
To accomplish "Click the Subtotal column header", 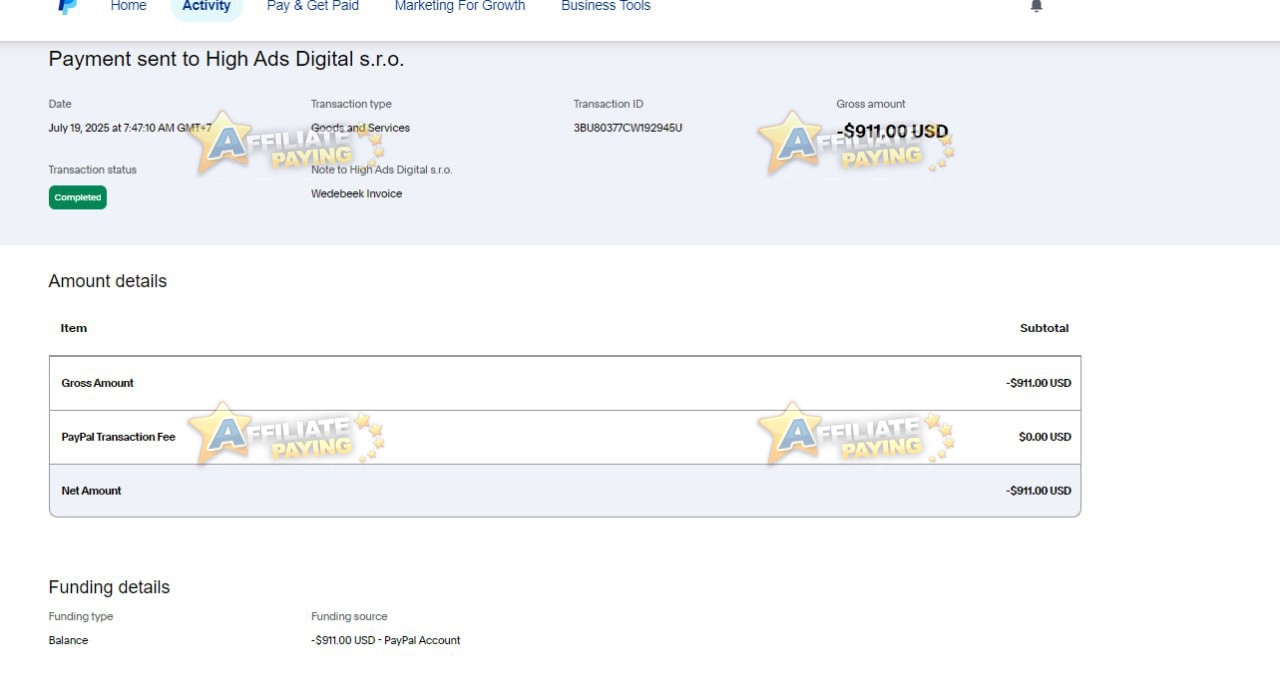I will click(x=1044, y=328).
